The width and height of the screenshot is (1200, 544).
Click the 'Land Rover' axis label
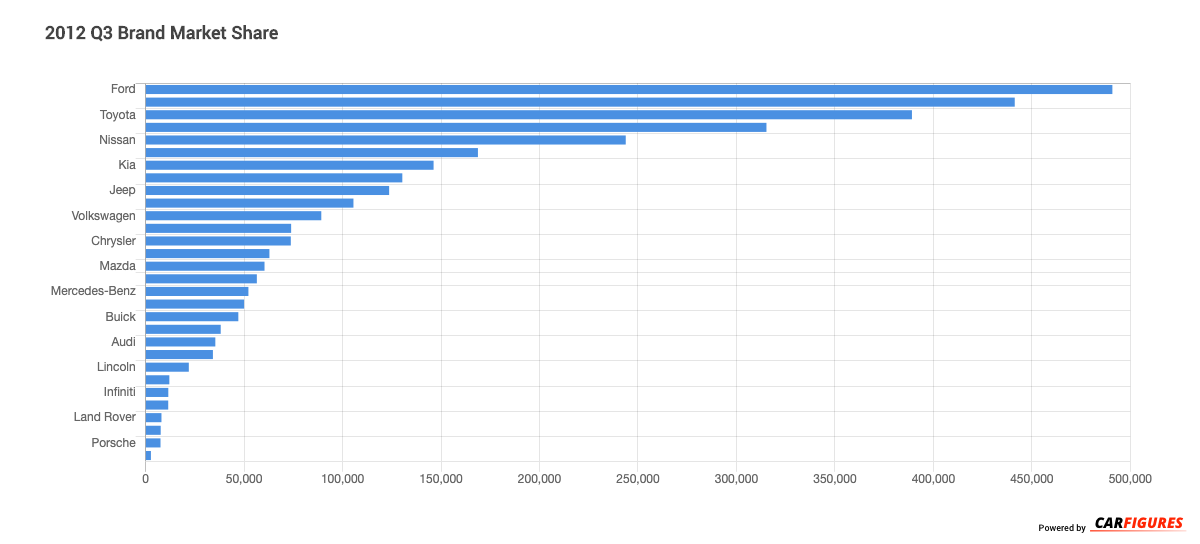pos(105,417)
